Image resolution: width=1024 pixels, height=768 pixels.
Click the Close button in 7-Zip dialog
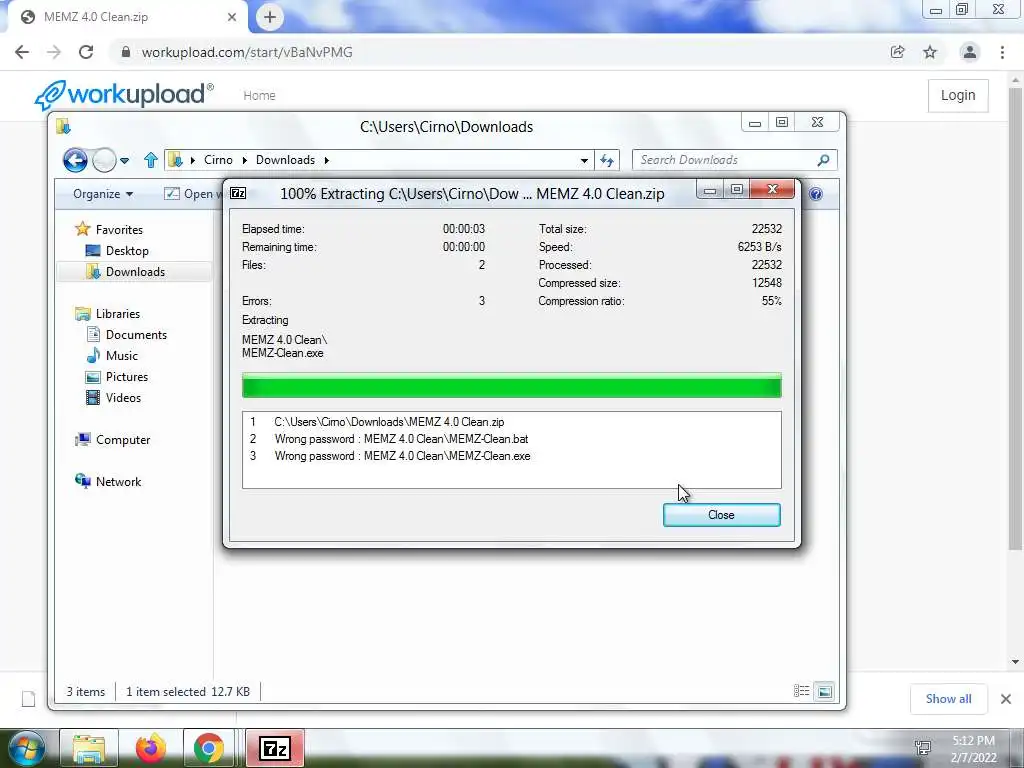click(722, 515)
